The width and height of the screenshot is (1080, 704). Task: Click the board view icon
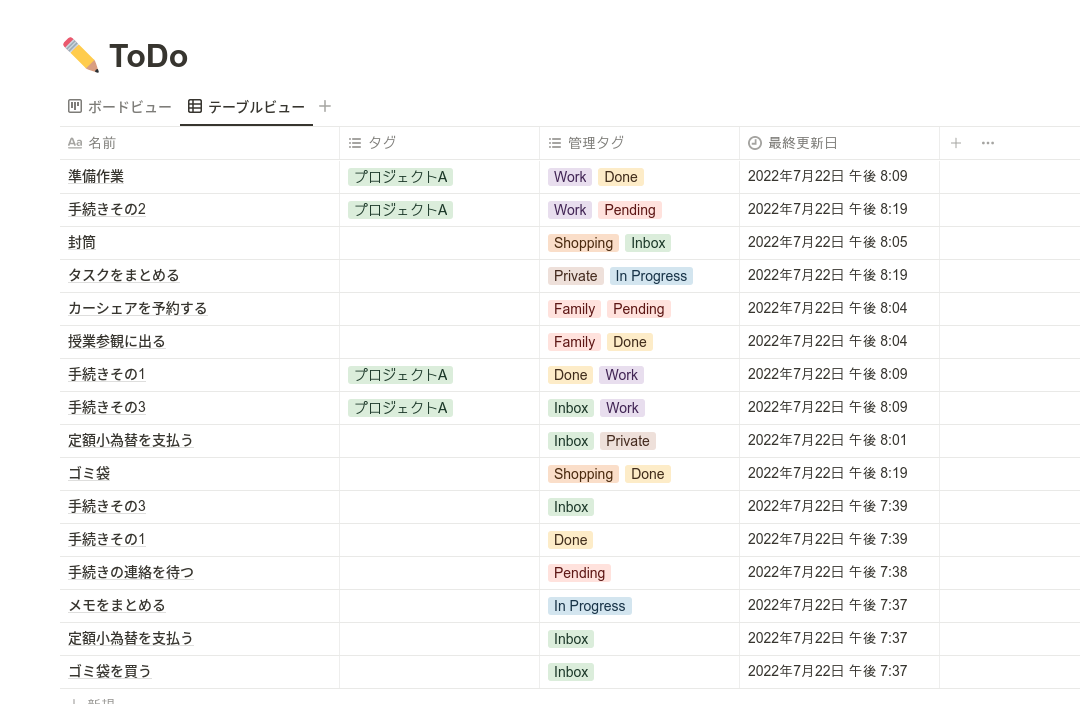coord(75,106)
